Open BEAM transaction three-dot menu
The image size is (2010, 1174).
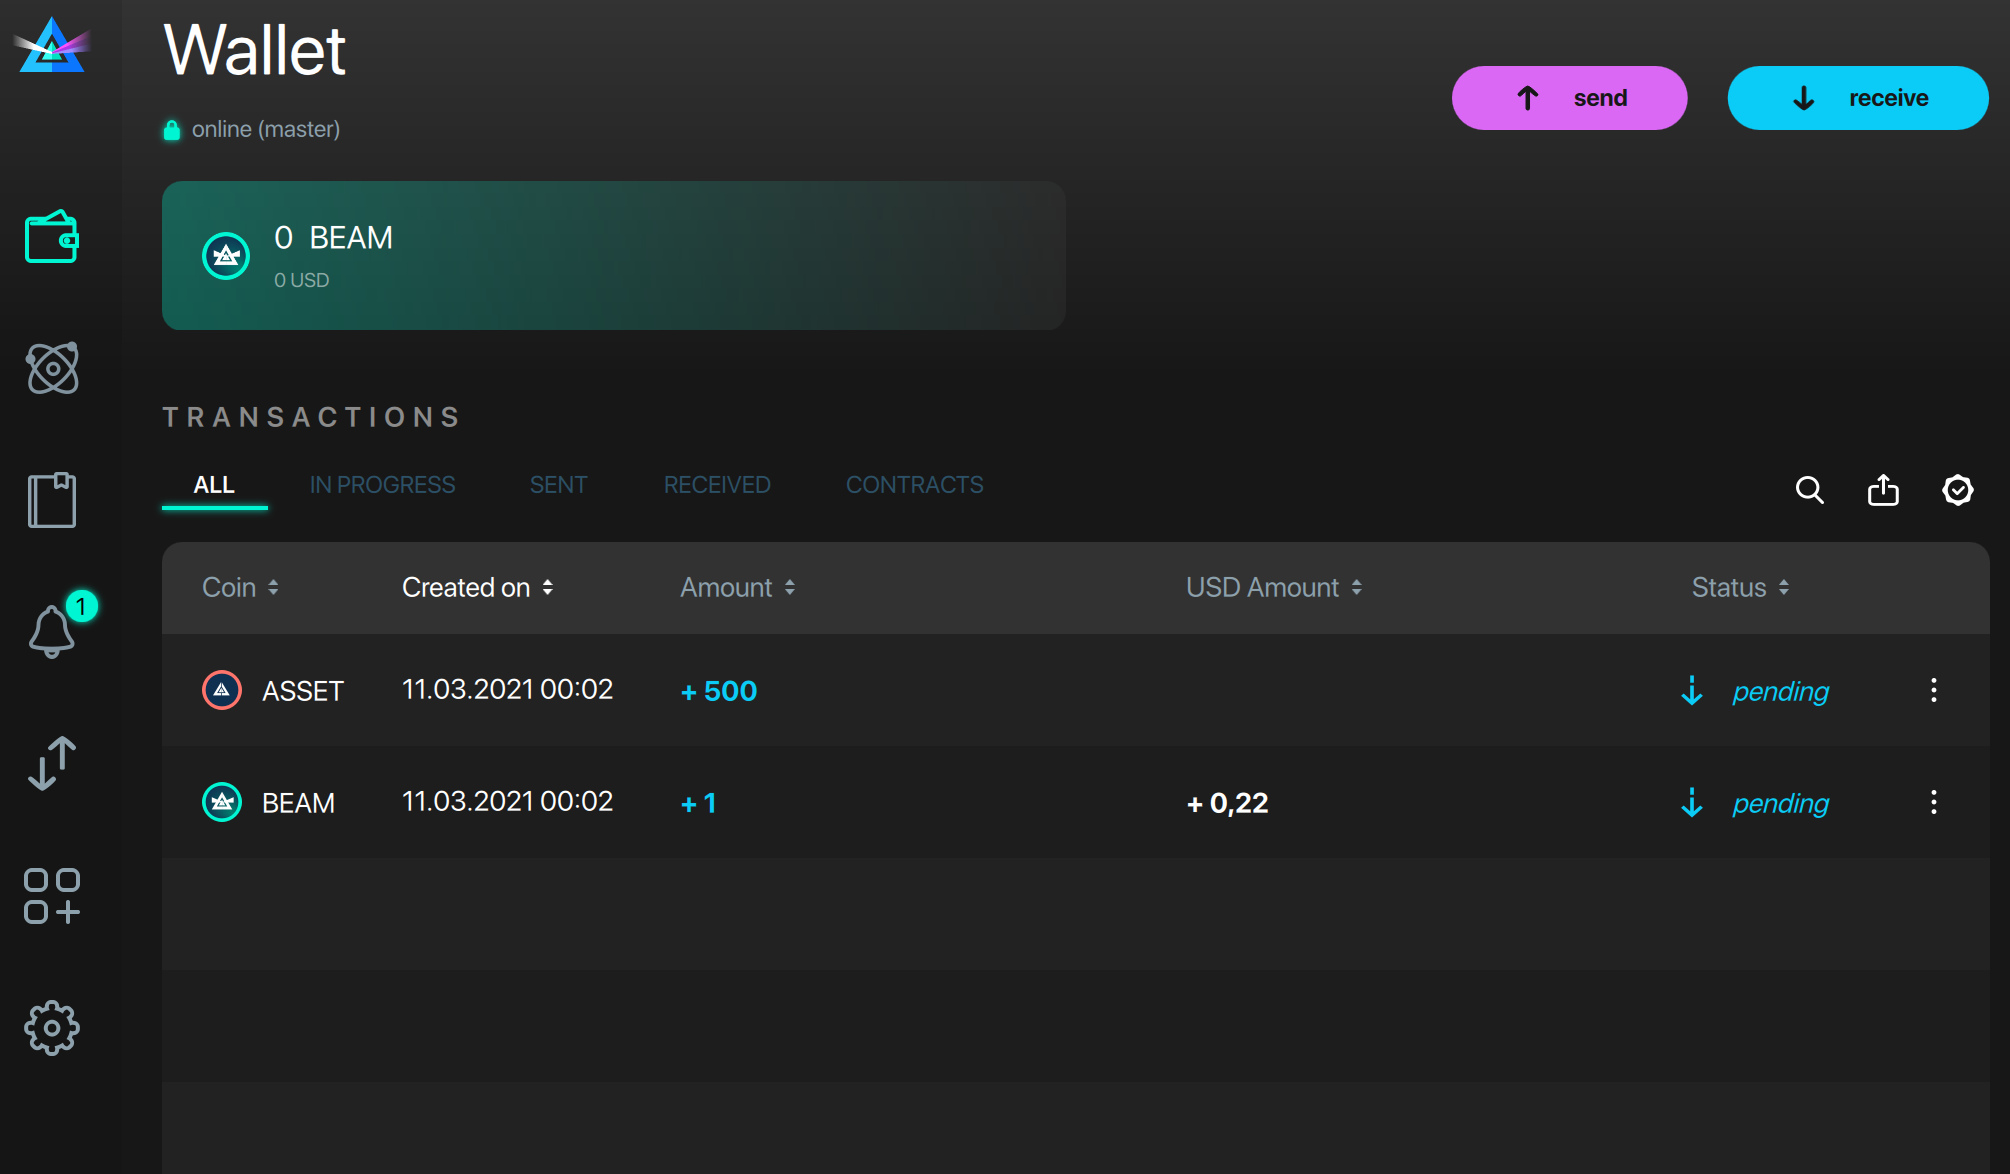click(1933, 802)
